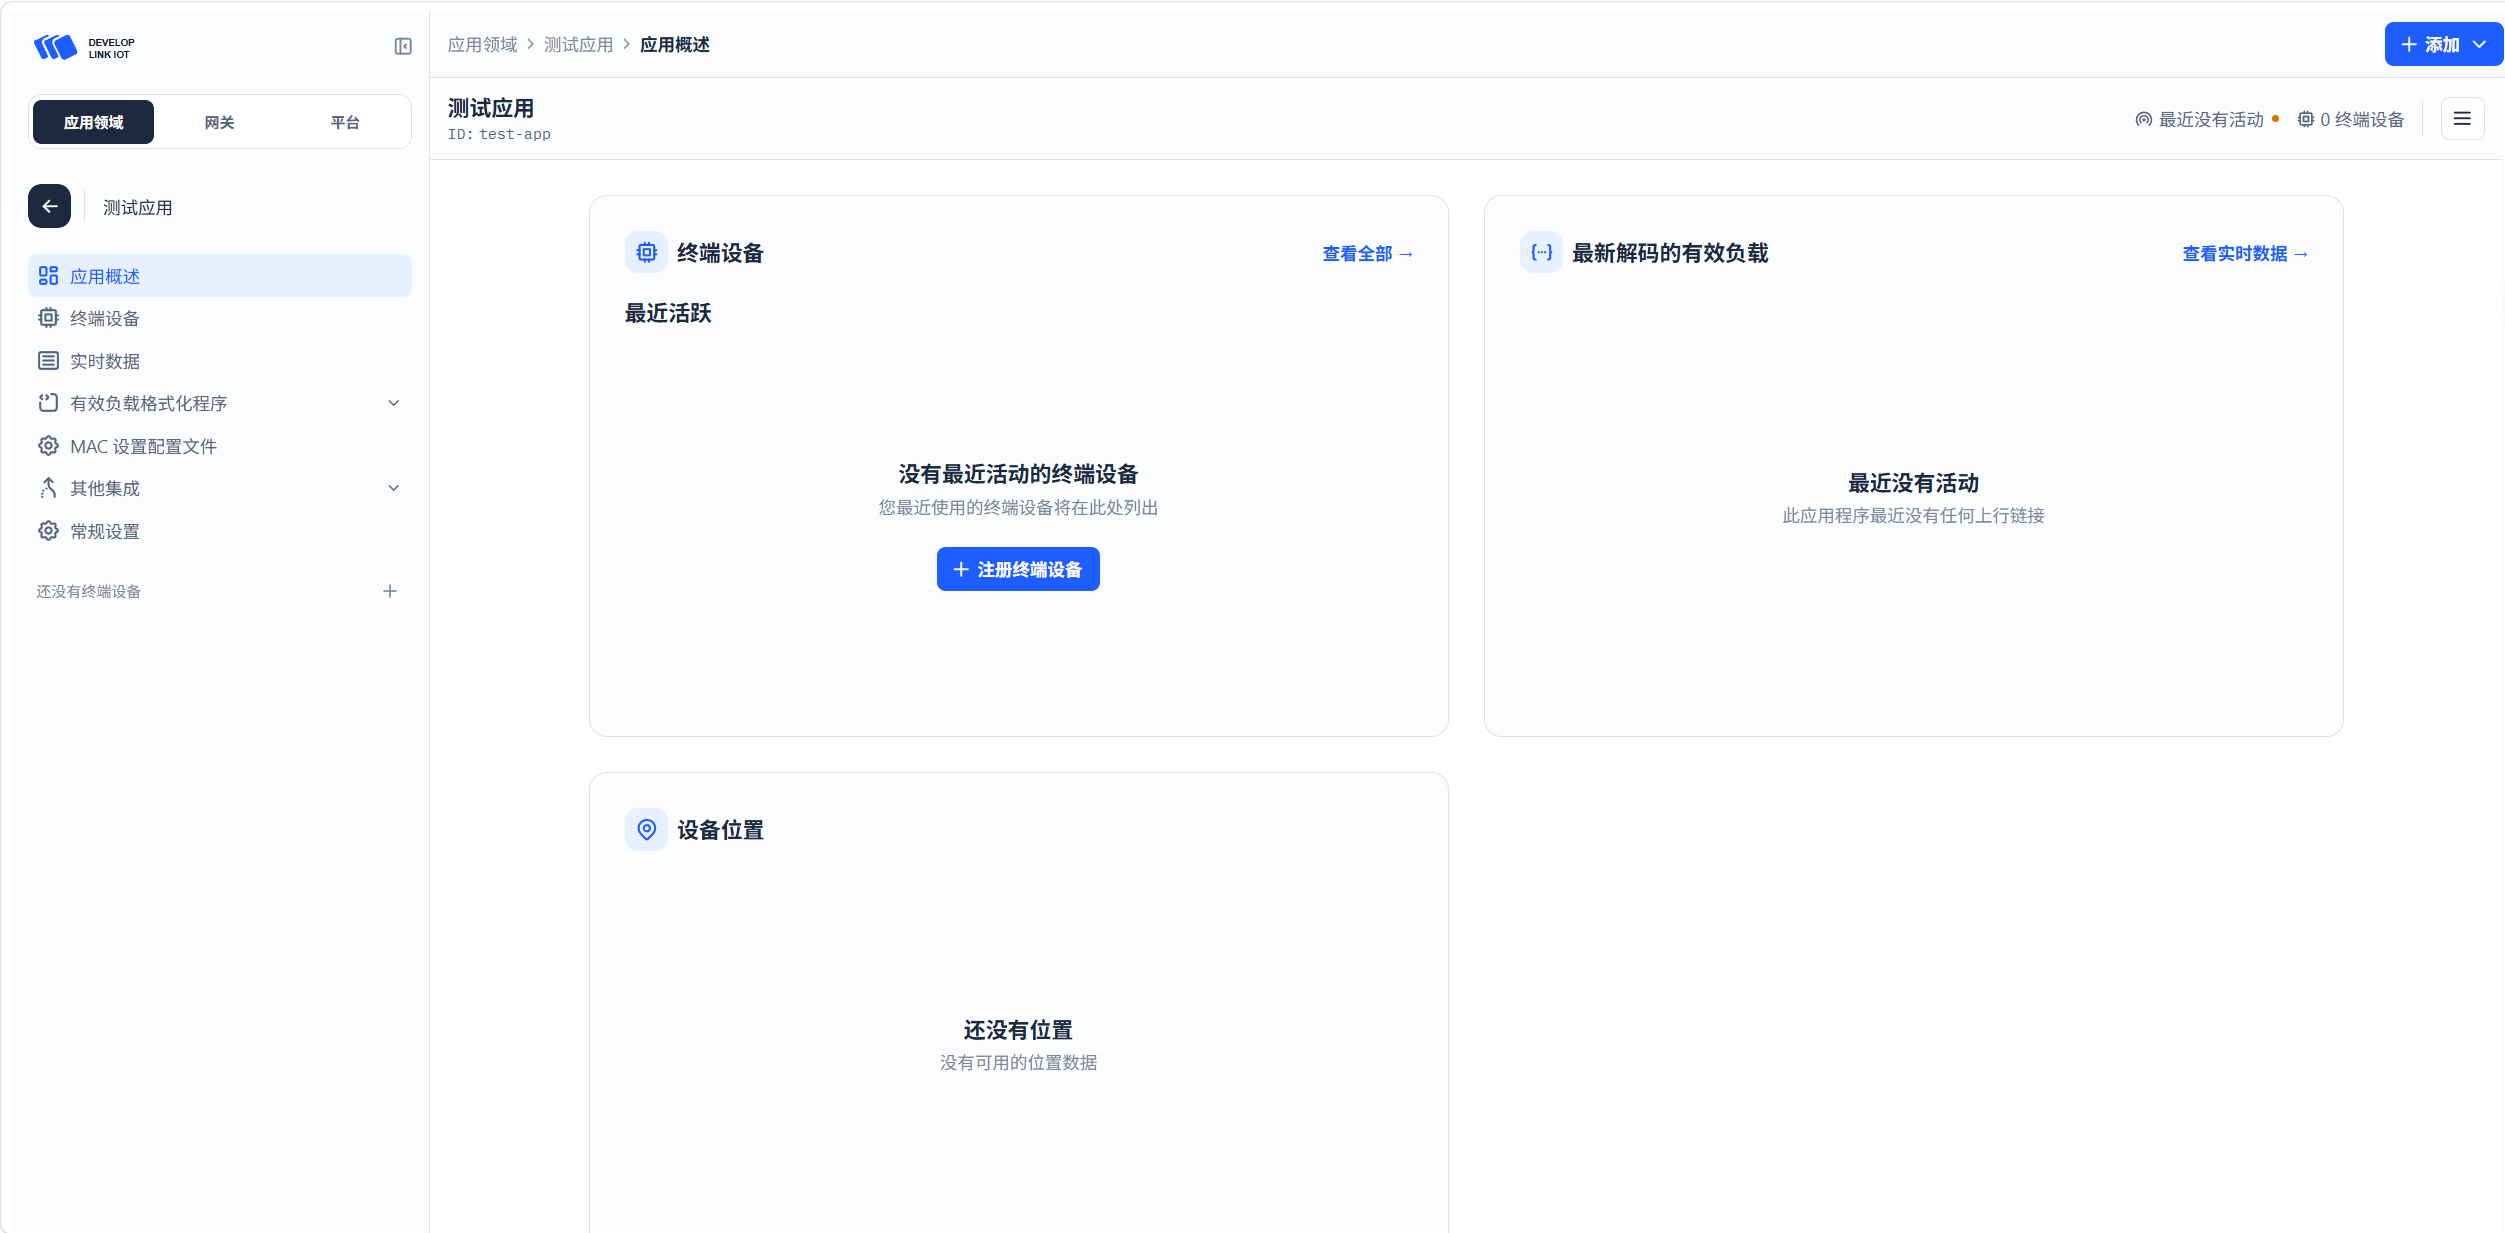Click 应用概述 in the breadcrumb
2505x1233 pixels.
(x=675, y=45)
